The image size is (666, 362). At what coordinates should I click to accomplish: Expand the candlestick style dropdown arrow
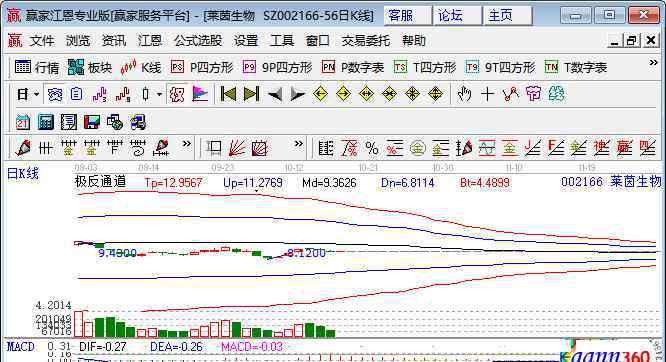(159, 94)
